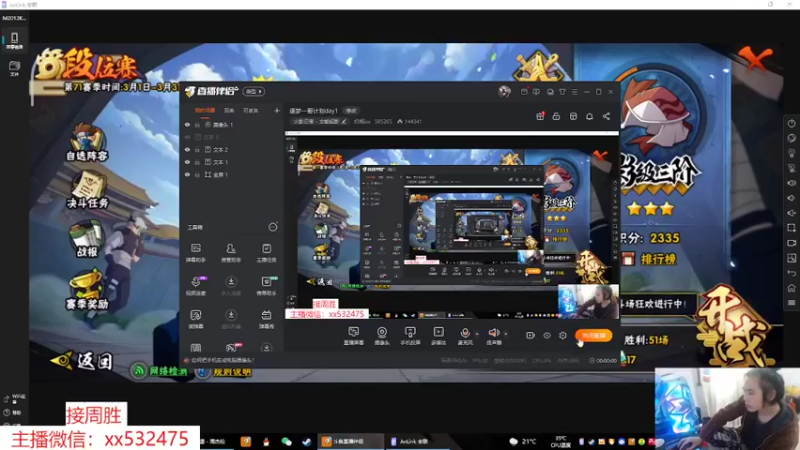Switch to the third scene tab
The image size is (800, 450).
[250, 110]
